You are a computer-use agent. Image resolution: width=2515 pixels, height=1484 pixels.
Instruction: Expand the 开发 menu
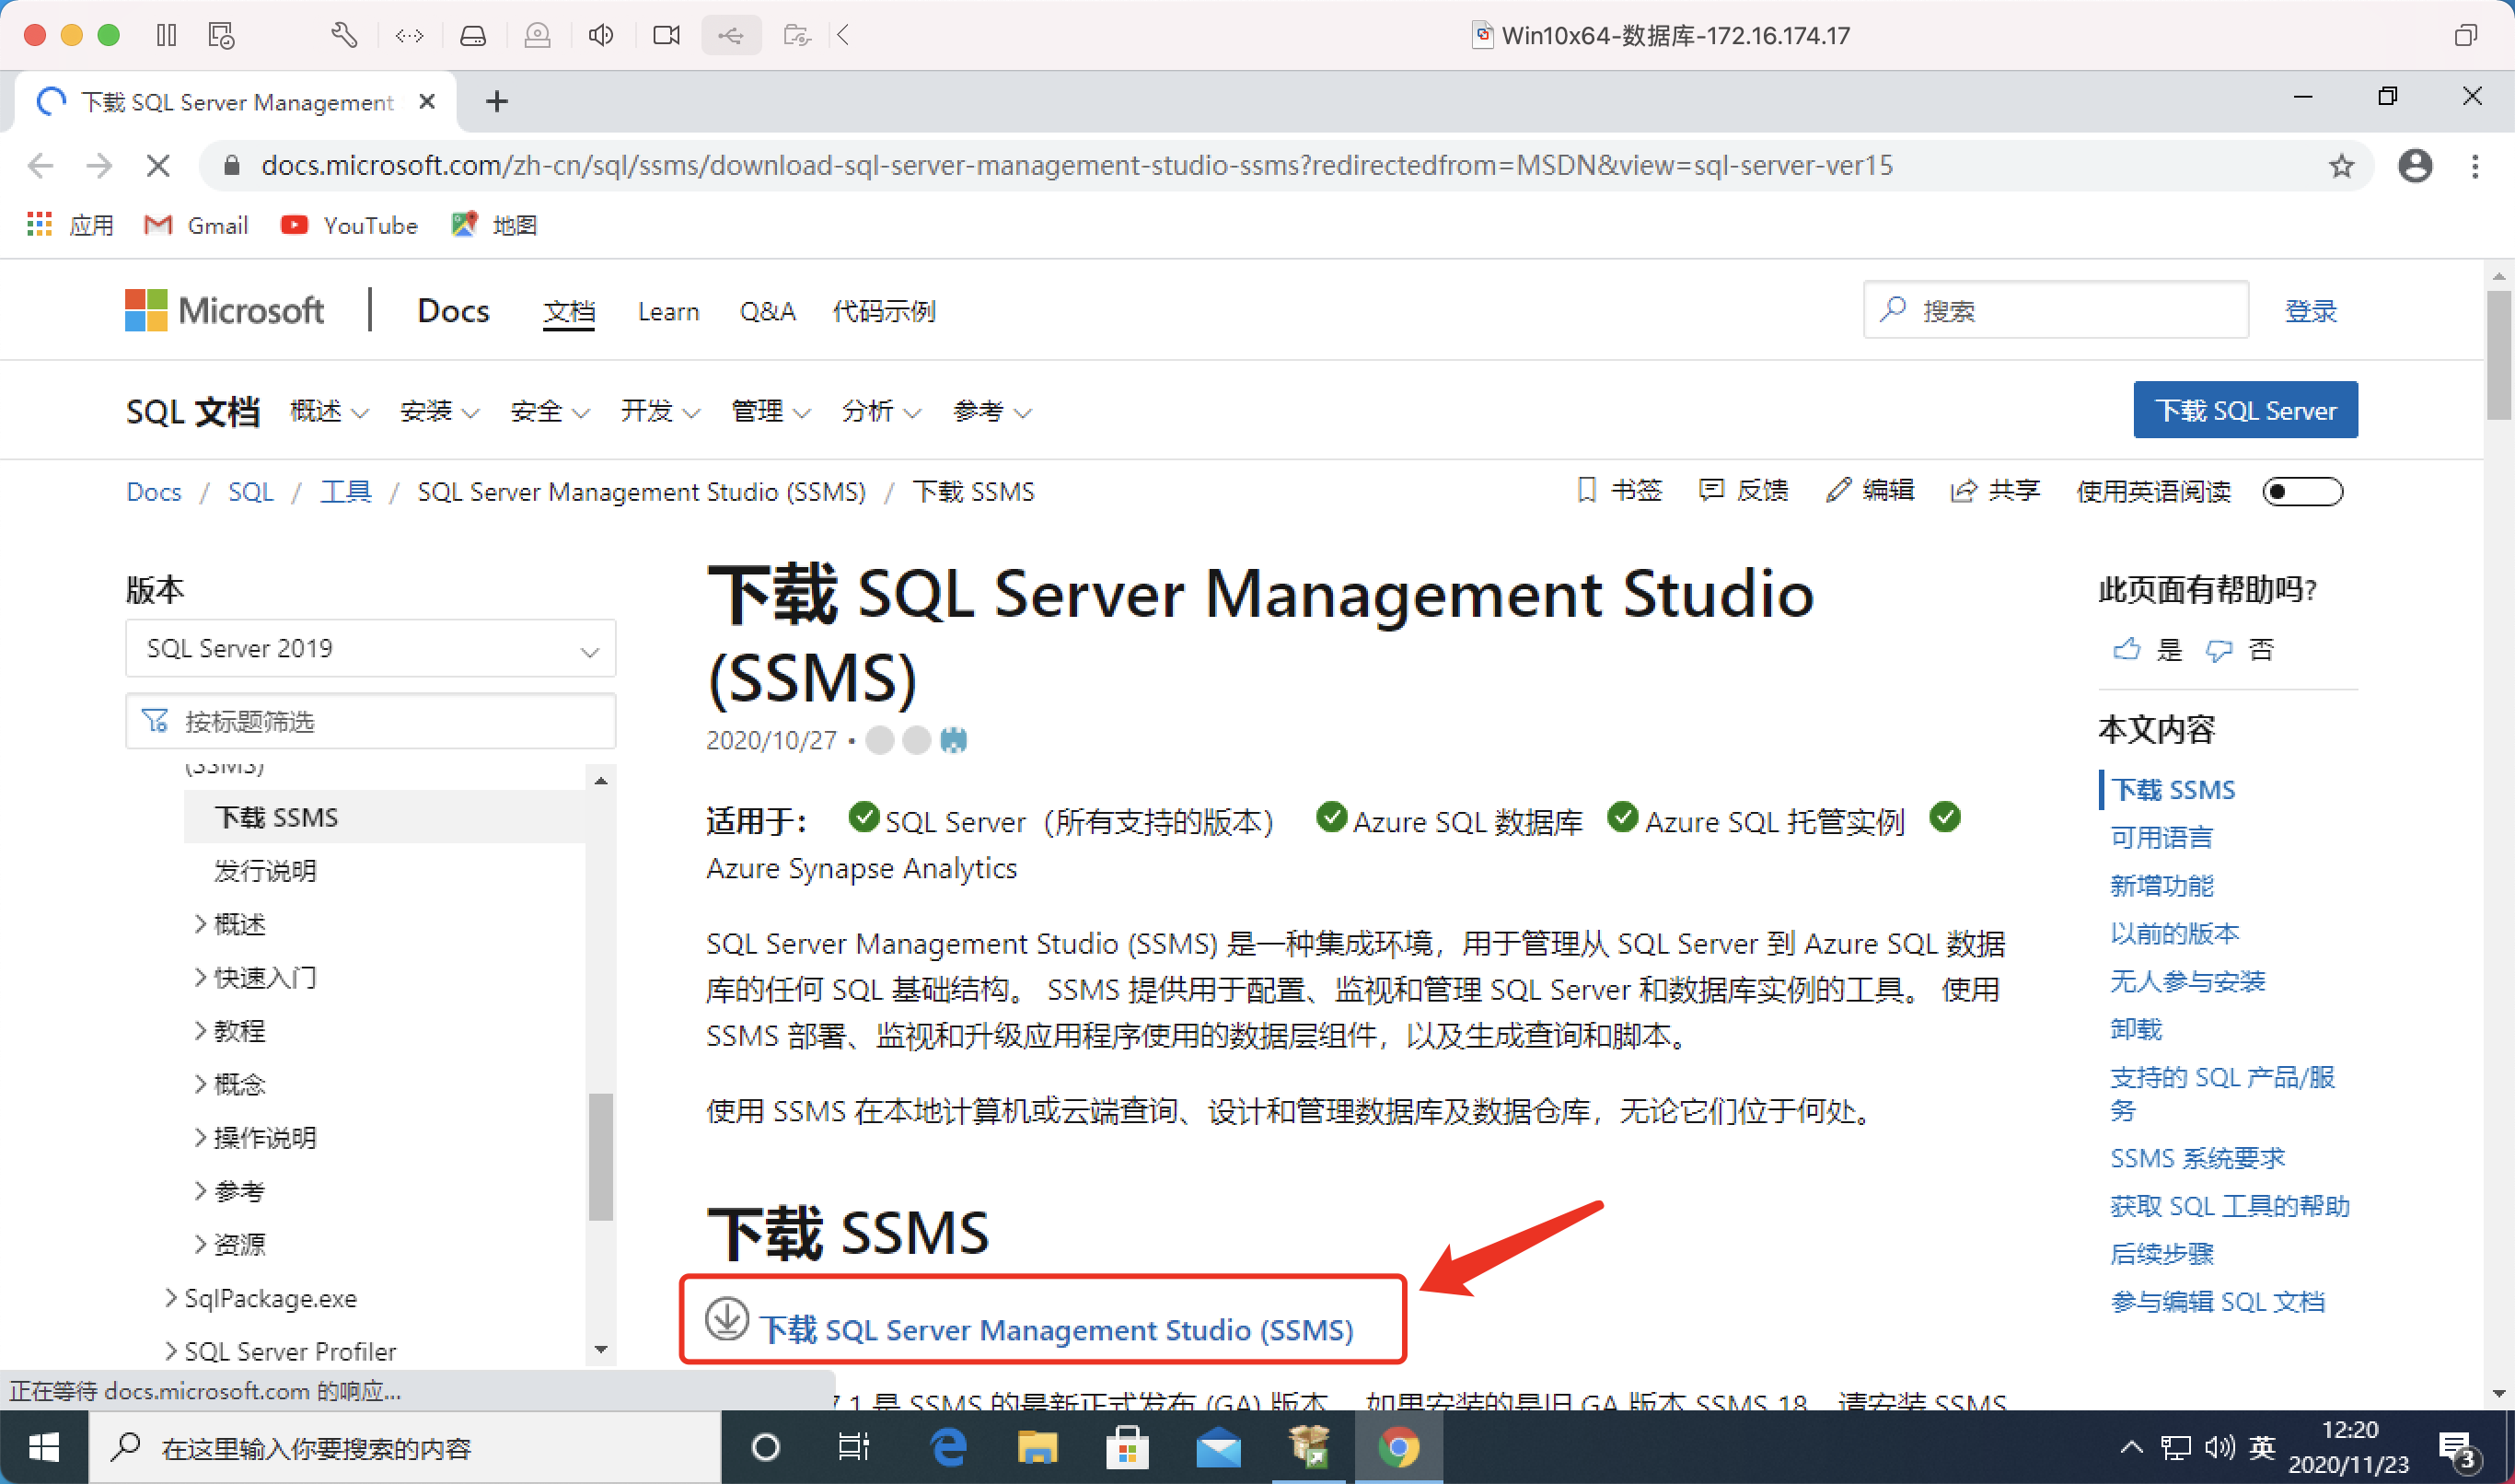point(660,411)
